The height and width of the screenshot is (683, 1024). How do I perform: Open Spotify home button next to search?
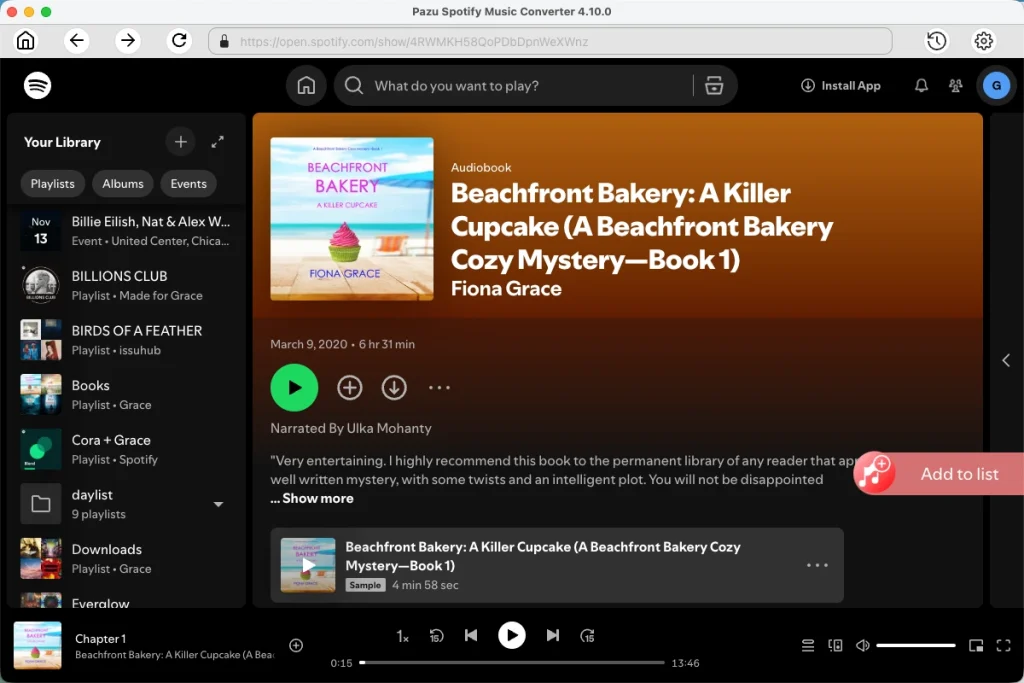[x=306, y=86]
